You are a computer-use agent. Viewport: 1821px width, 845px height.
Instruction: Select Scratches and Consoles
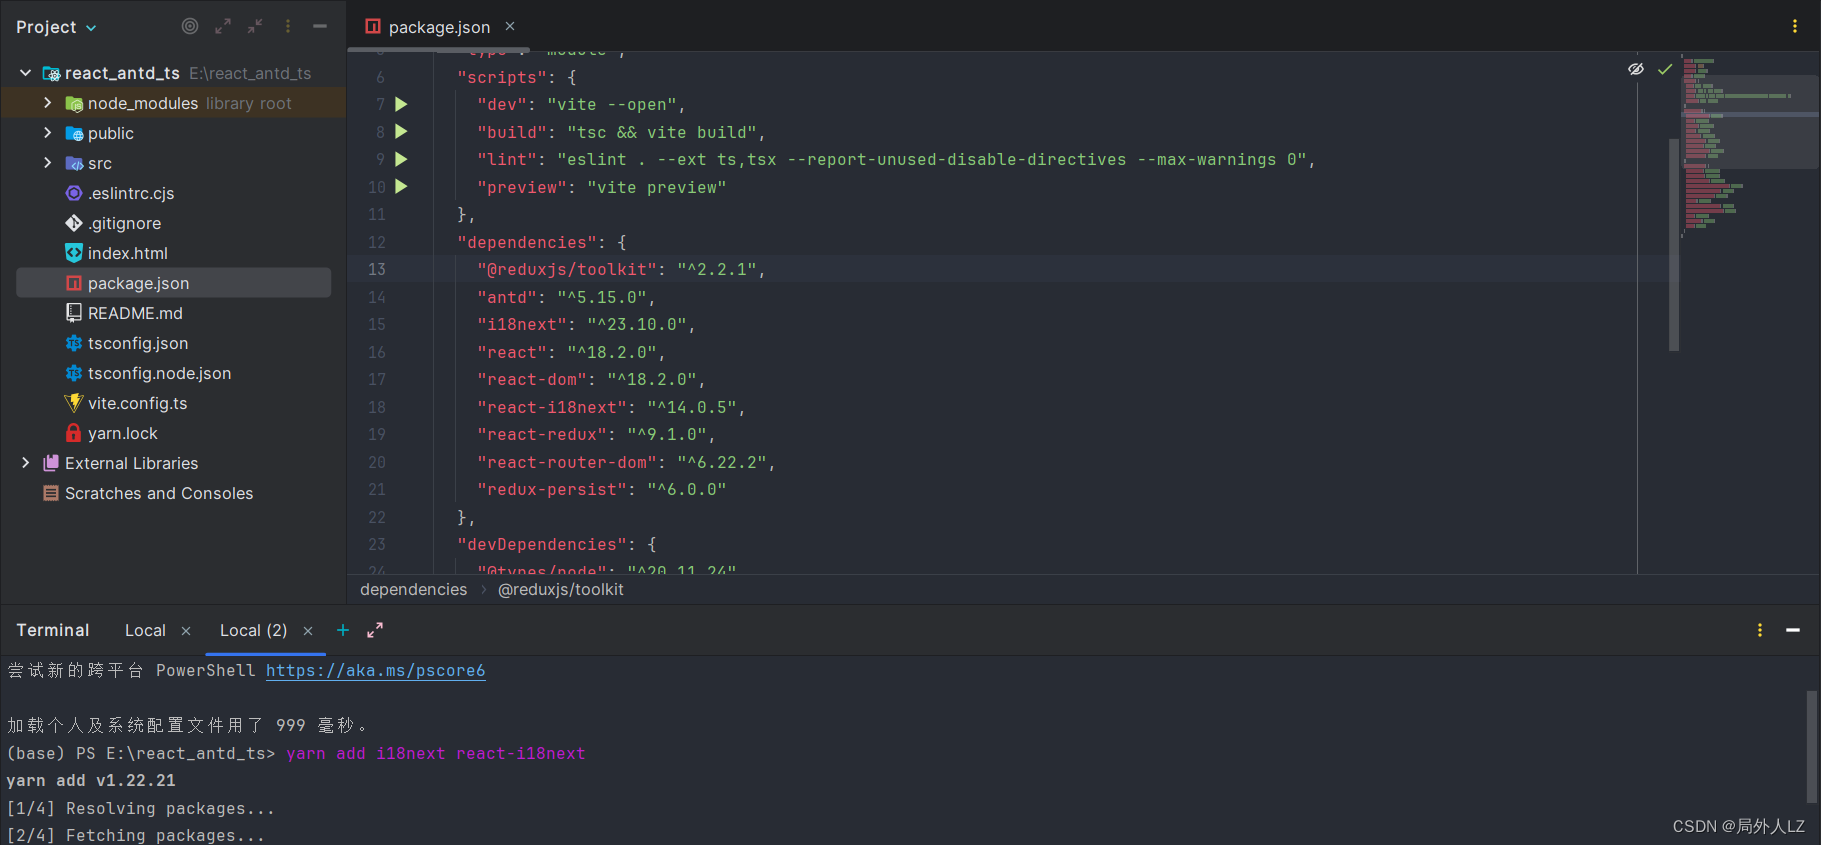coord(159,493)
